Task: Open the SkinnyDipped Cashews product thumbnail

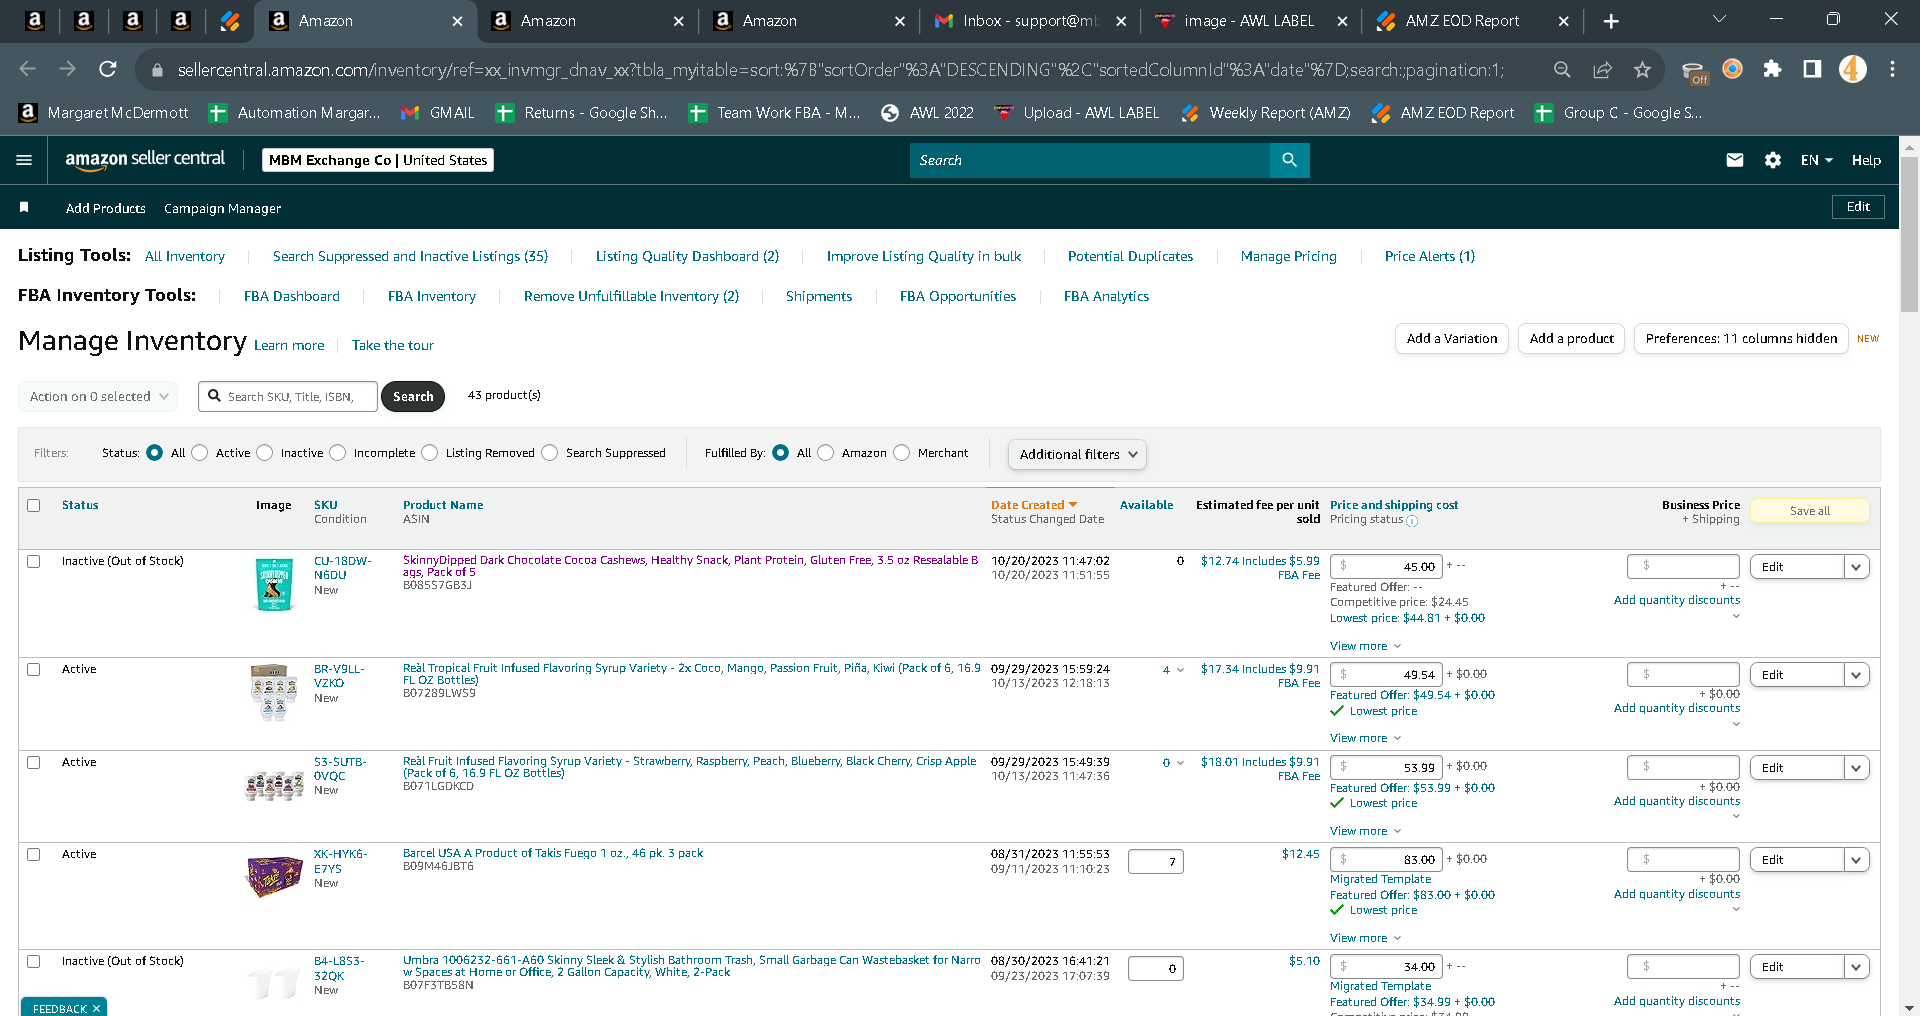Action: [x=274, y=584]
